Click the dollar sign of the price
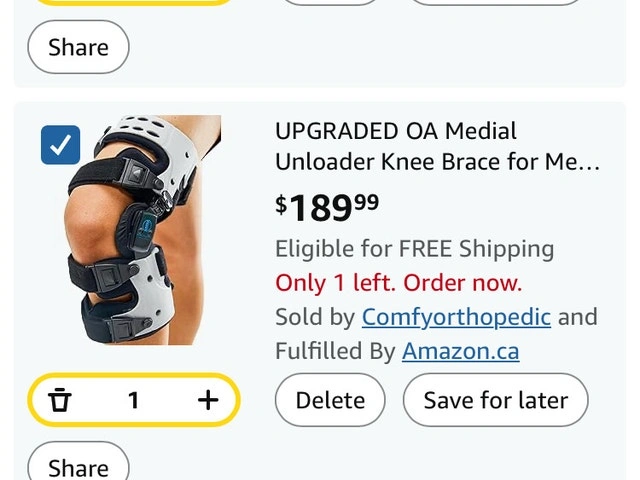 click(x=281, y=203)
